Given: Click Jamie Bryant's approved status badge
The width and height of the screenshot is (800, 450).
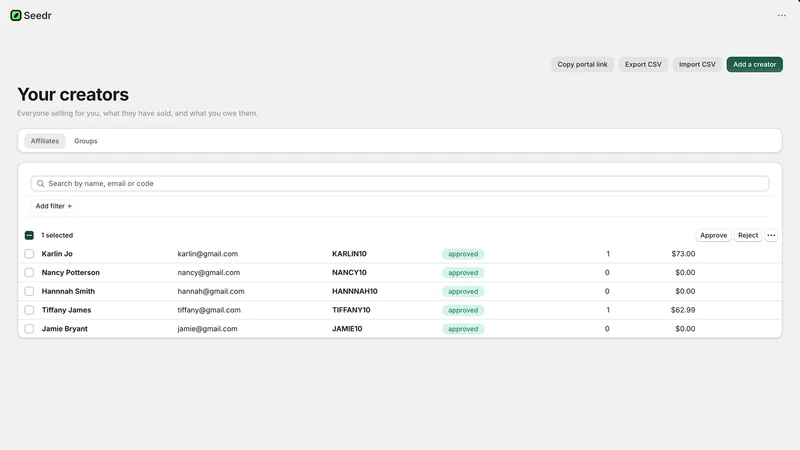Looking at the screenshot, I should click(463, 329).
